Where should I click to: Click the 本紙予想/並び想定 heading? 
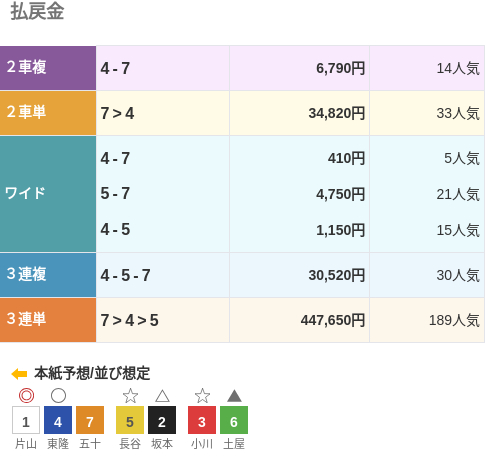coord(92,373)
